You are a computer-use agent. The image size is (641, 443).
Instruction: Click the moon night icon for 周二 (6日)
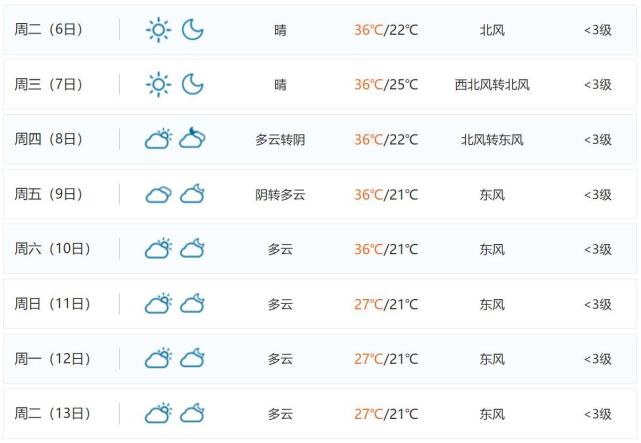click(x=192, y=30)
